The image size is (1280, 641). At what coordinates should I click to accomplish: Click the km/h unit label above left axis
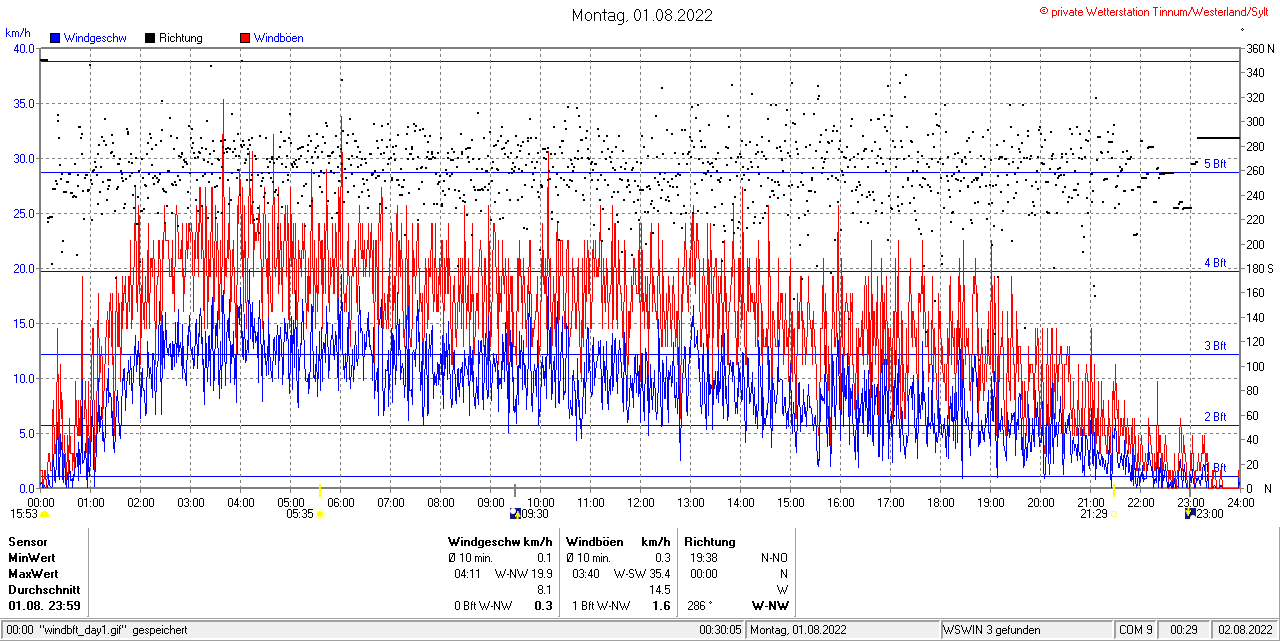pos(17,33)
